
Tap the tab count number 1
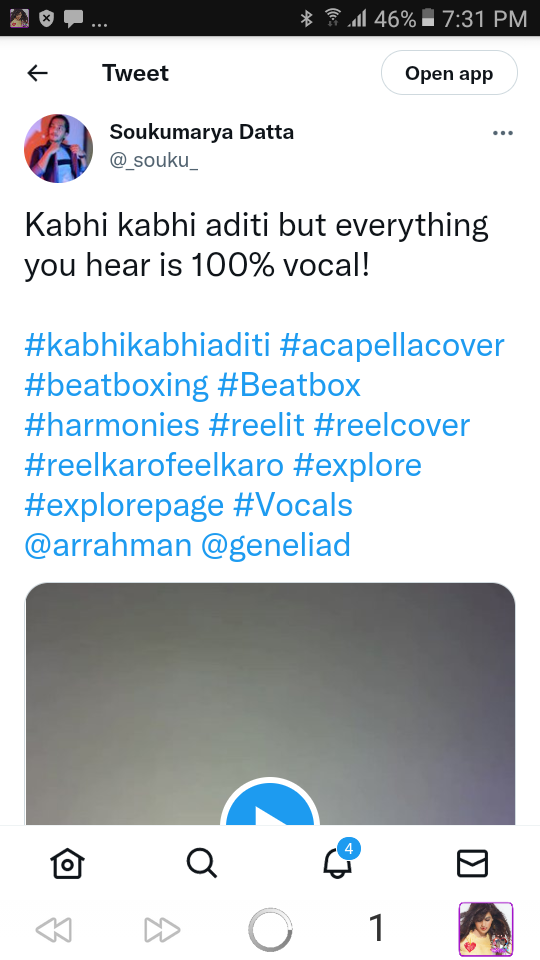[x=377, y=928]
